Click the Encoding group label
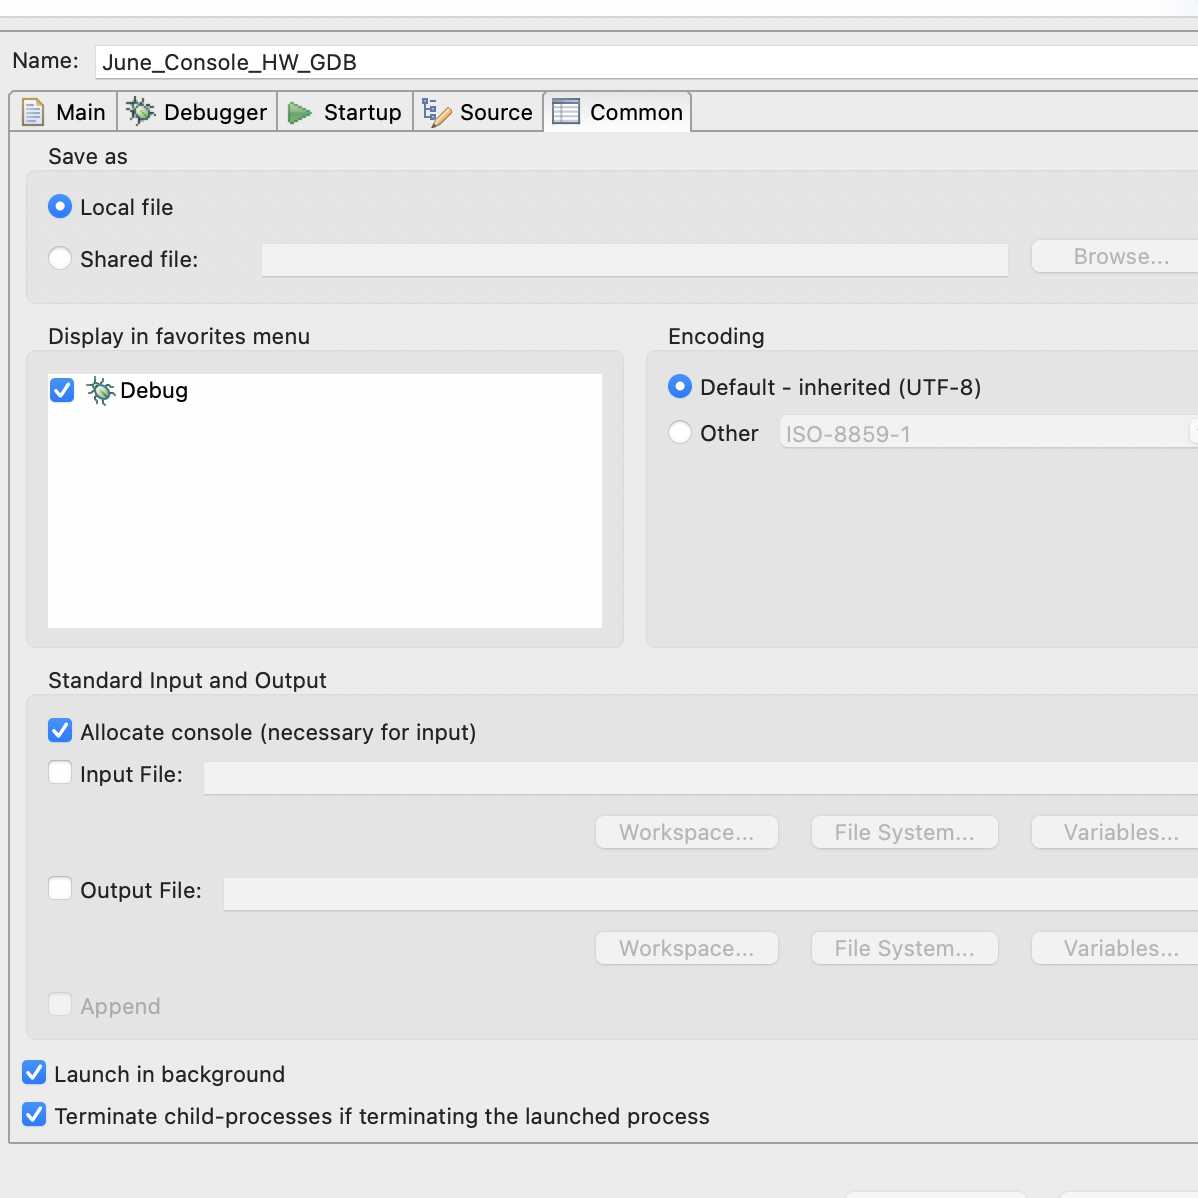The width and height of the screenshot is (1198, 1198). (716, 336)
